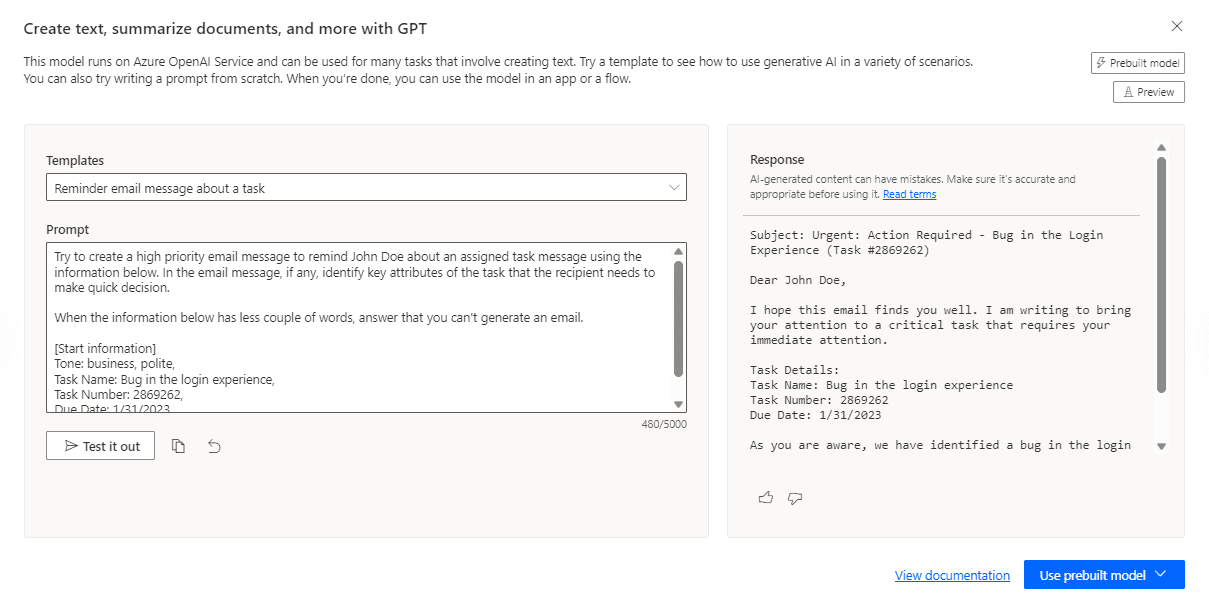Viewport: 1209px width, 610px height.
Task: Click the Prebuilt model lightning badge
Action: (x=1137, y=63)
